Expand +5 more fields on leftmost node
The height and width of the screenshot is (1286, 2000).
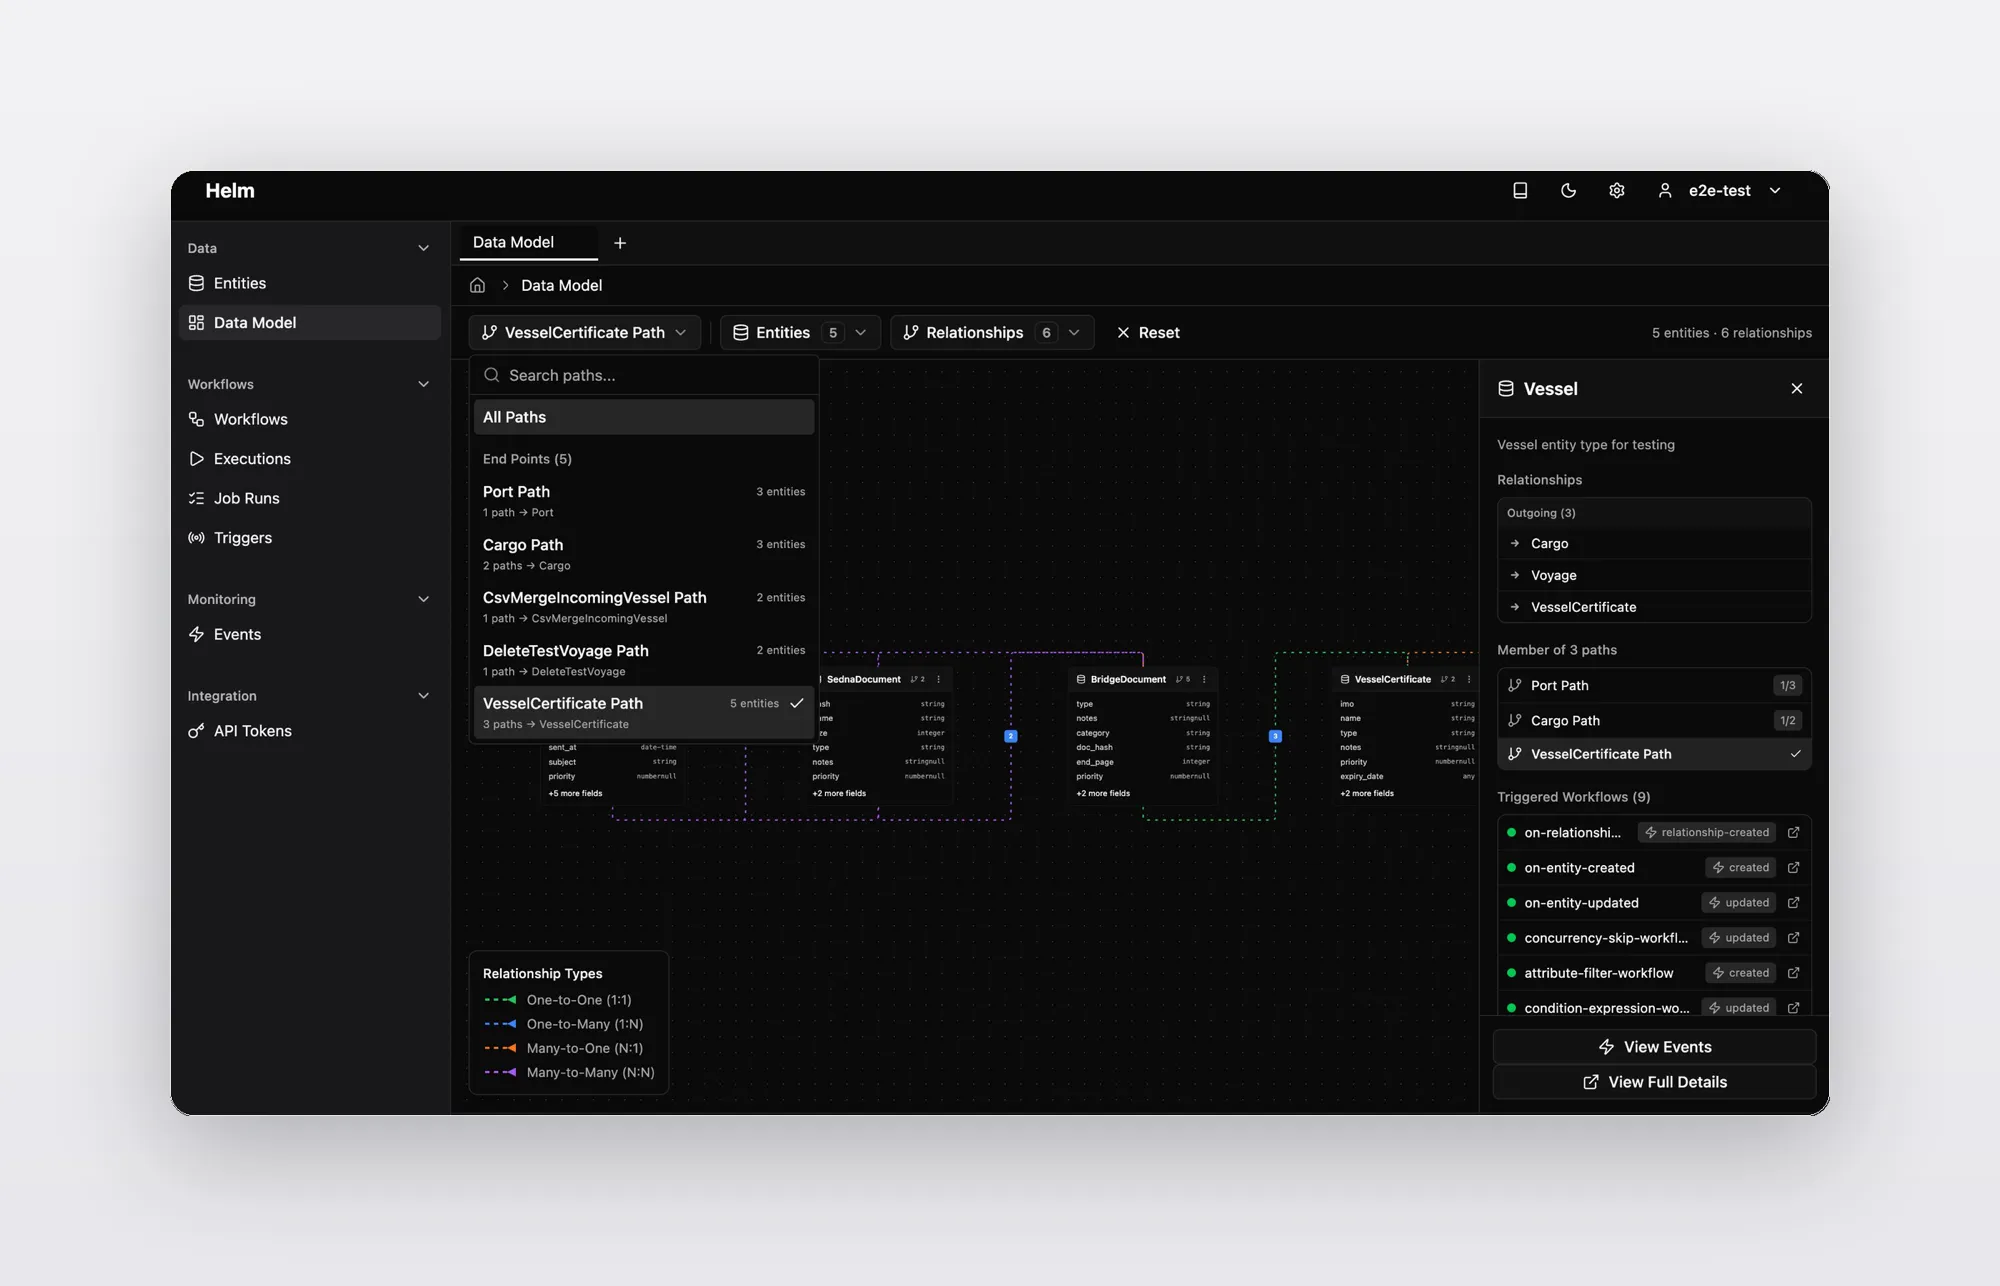click(x=575, y=793)
